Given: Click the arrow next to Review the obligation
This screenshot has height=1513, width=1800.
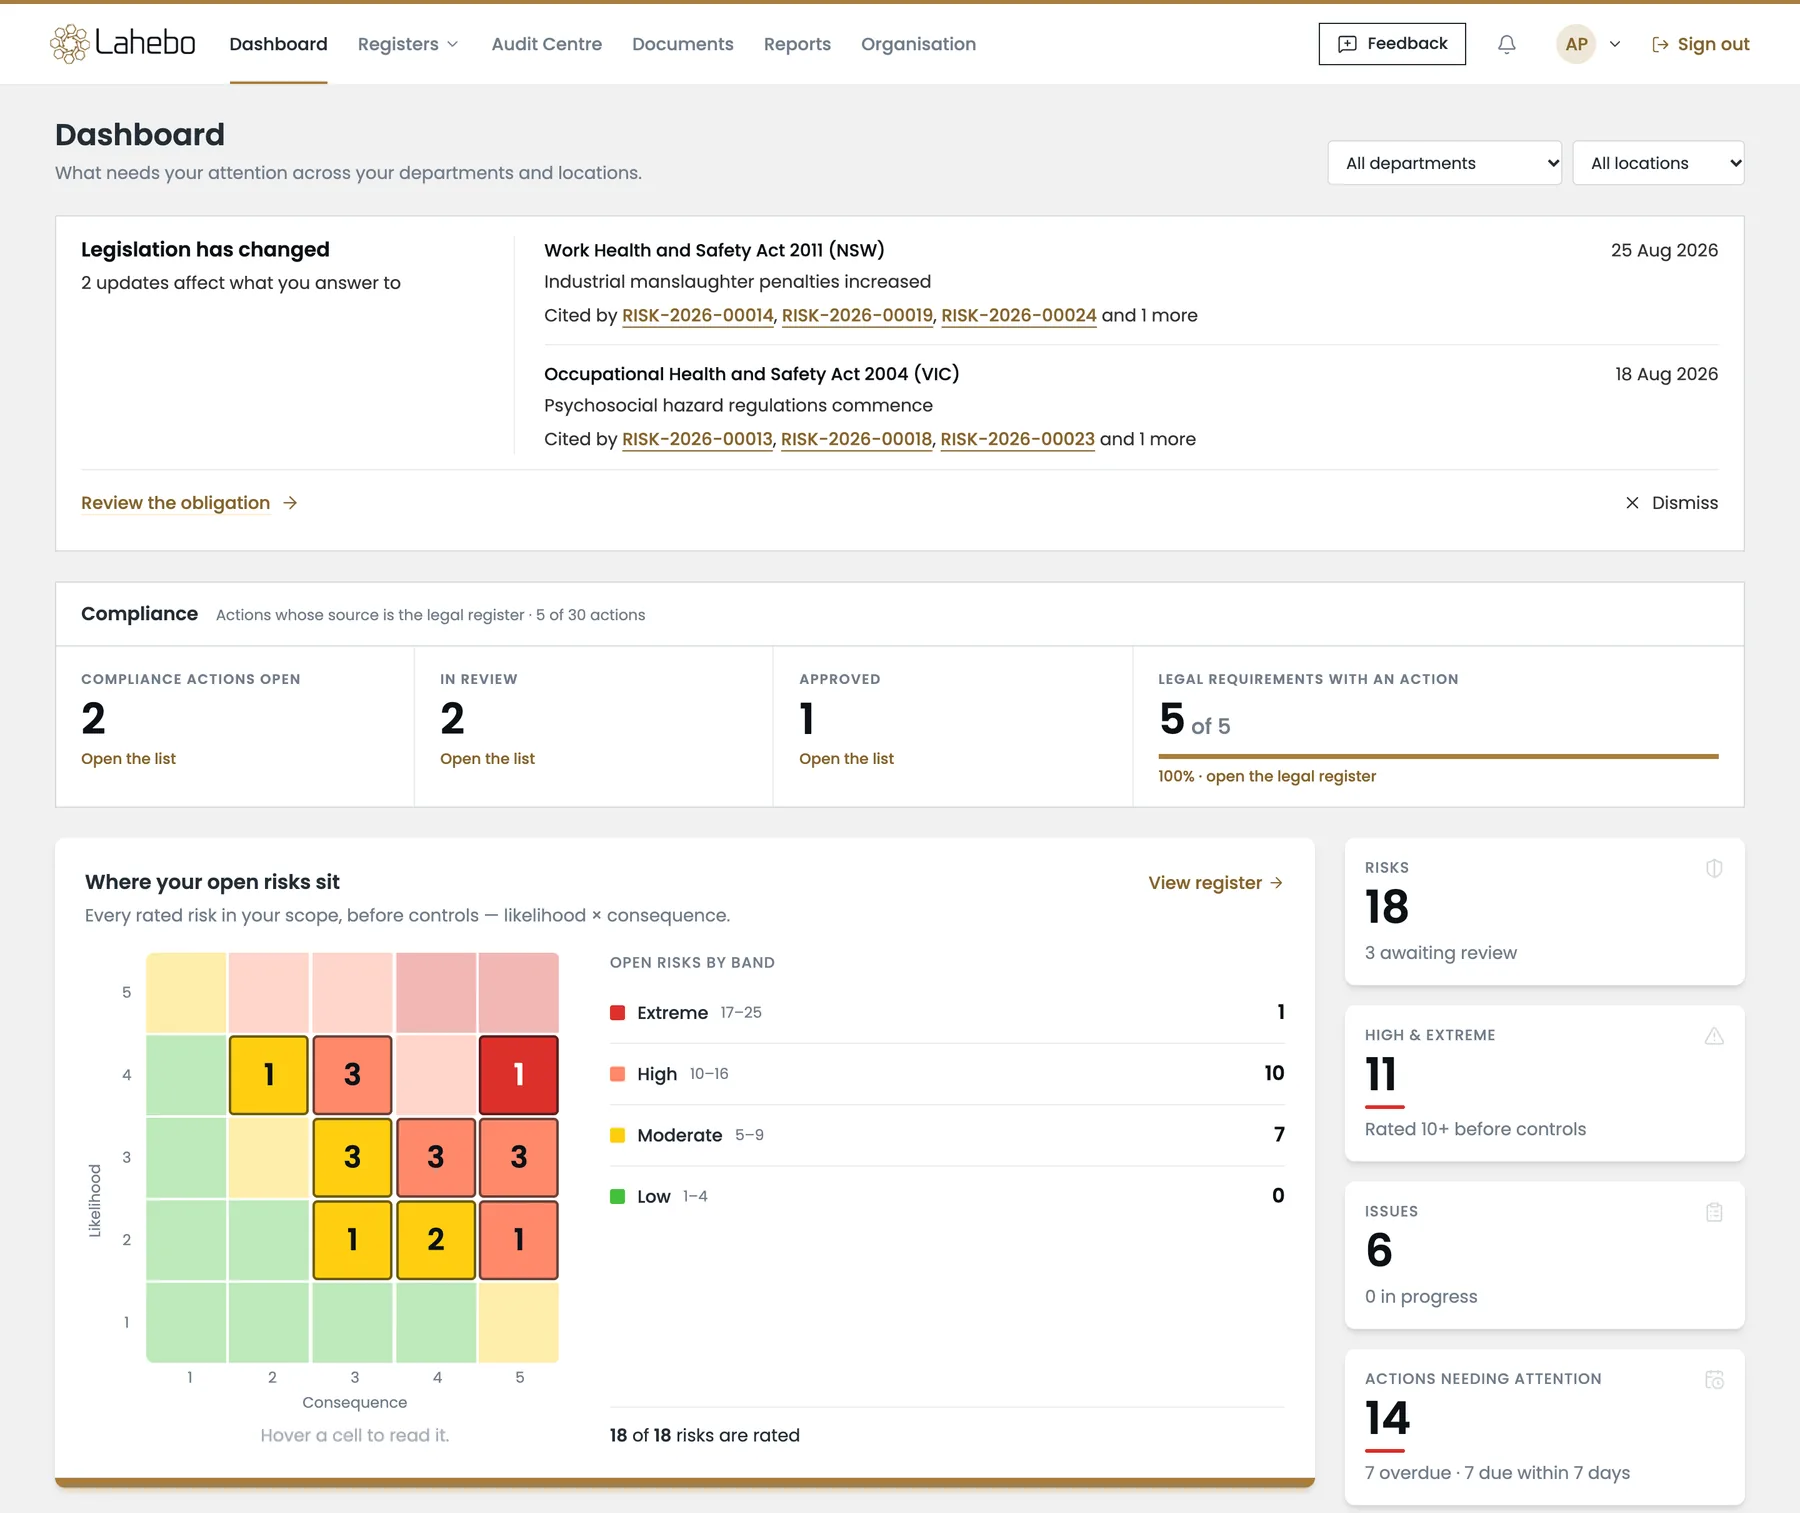Looking at the screenshot, I should [290, 503].
